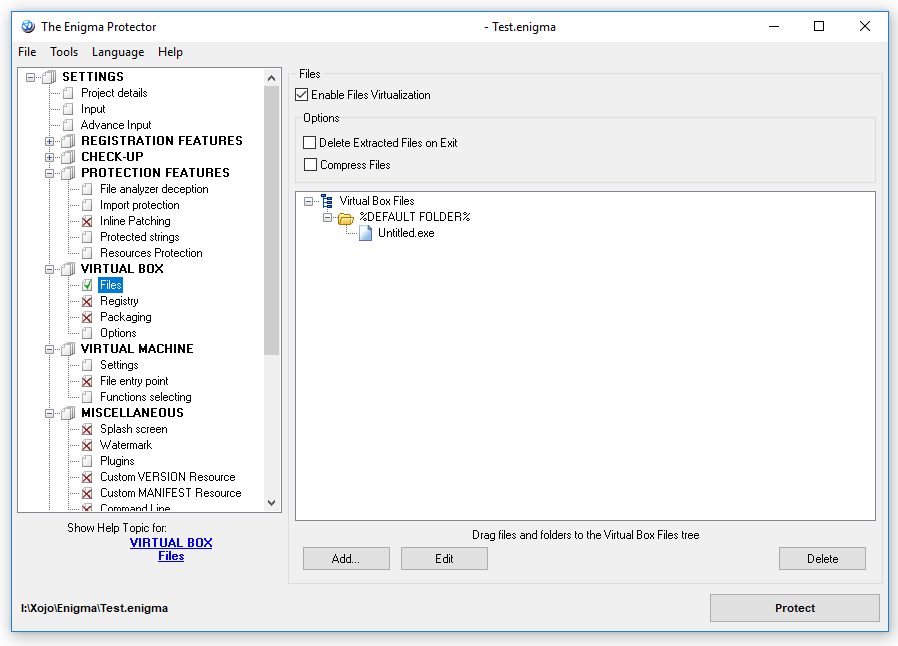The width and height of the screenshot is (898, 646).
Task: Tick the Compress Files checkbox
Action: (310, 165)
